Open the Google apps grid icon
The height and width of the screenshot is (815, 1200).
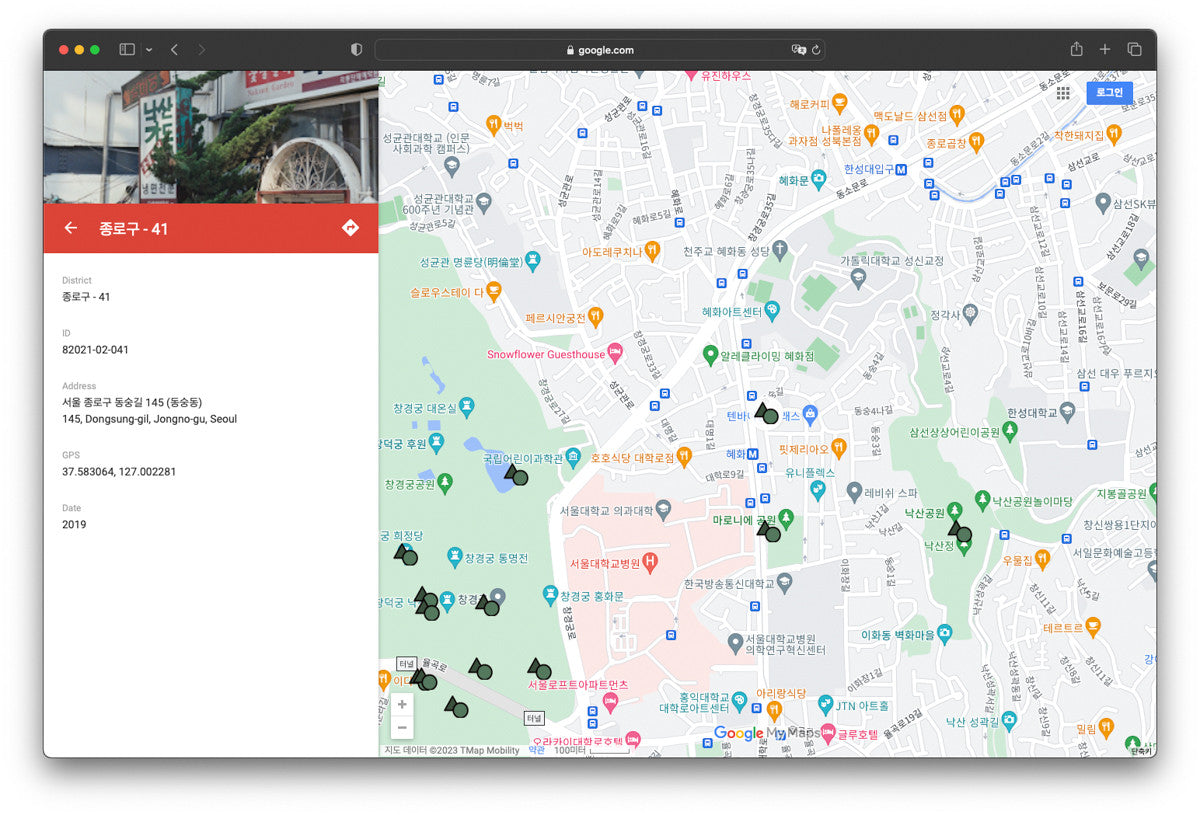(x=1063, y=92)
